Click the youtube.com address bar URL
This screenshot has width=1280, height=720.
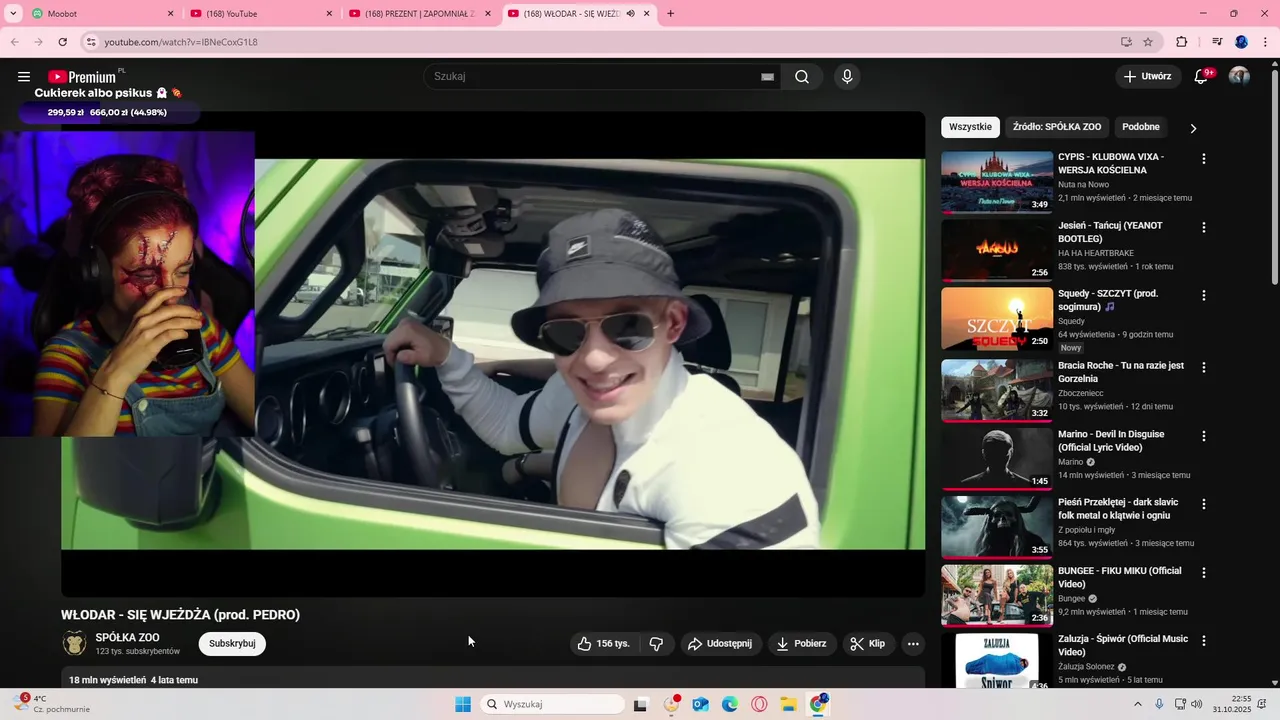pos(181,42)
